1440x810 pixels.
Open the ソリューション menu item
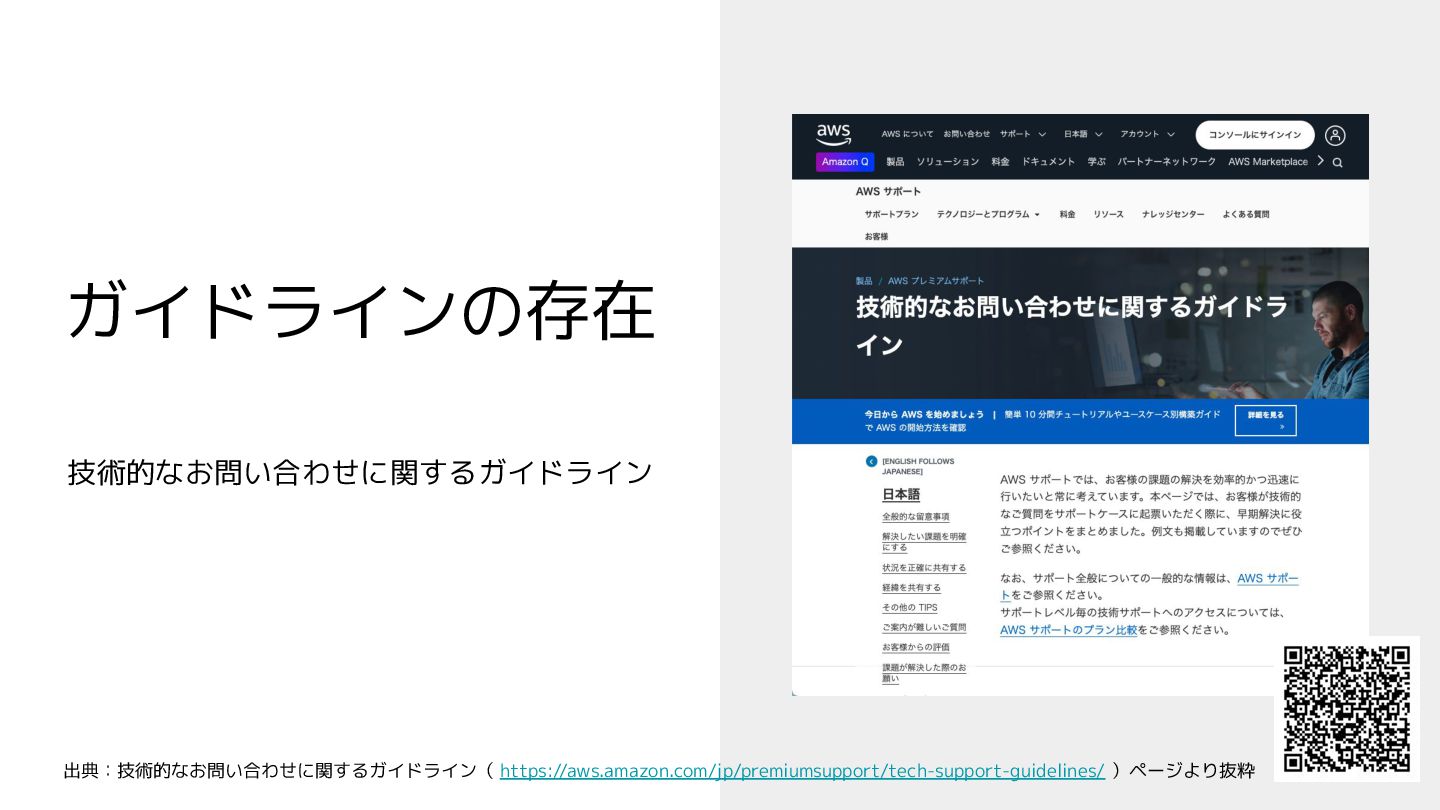click(947, 162)
